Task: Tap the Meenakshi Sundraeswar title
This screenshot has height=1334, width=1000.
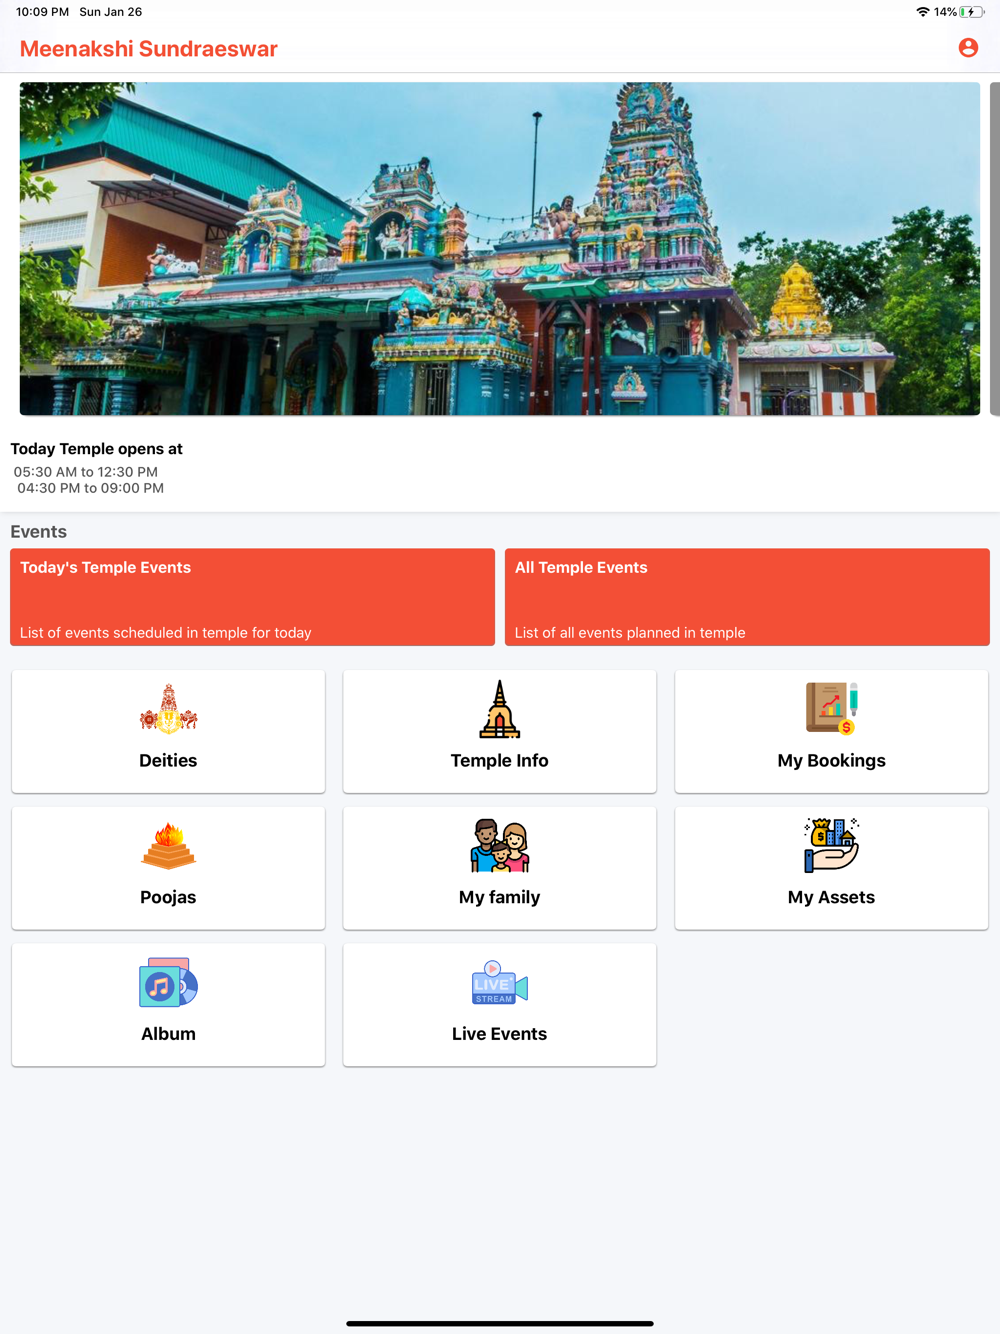Action: (x=149, y=49)
